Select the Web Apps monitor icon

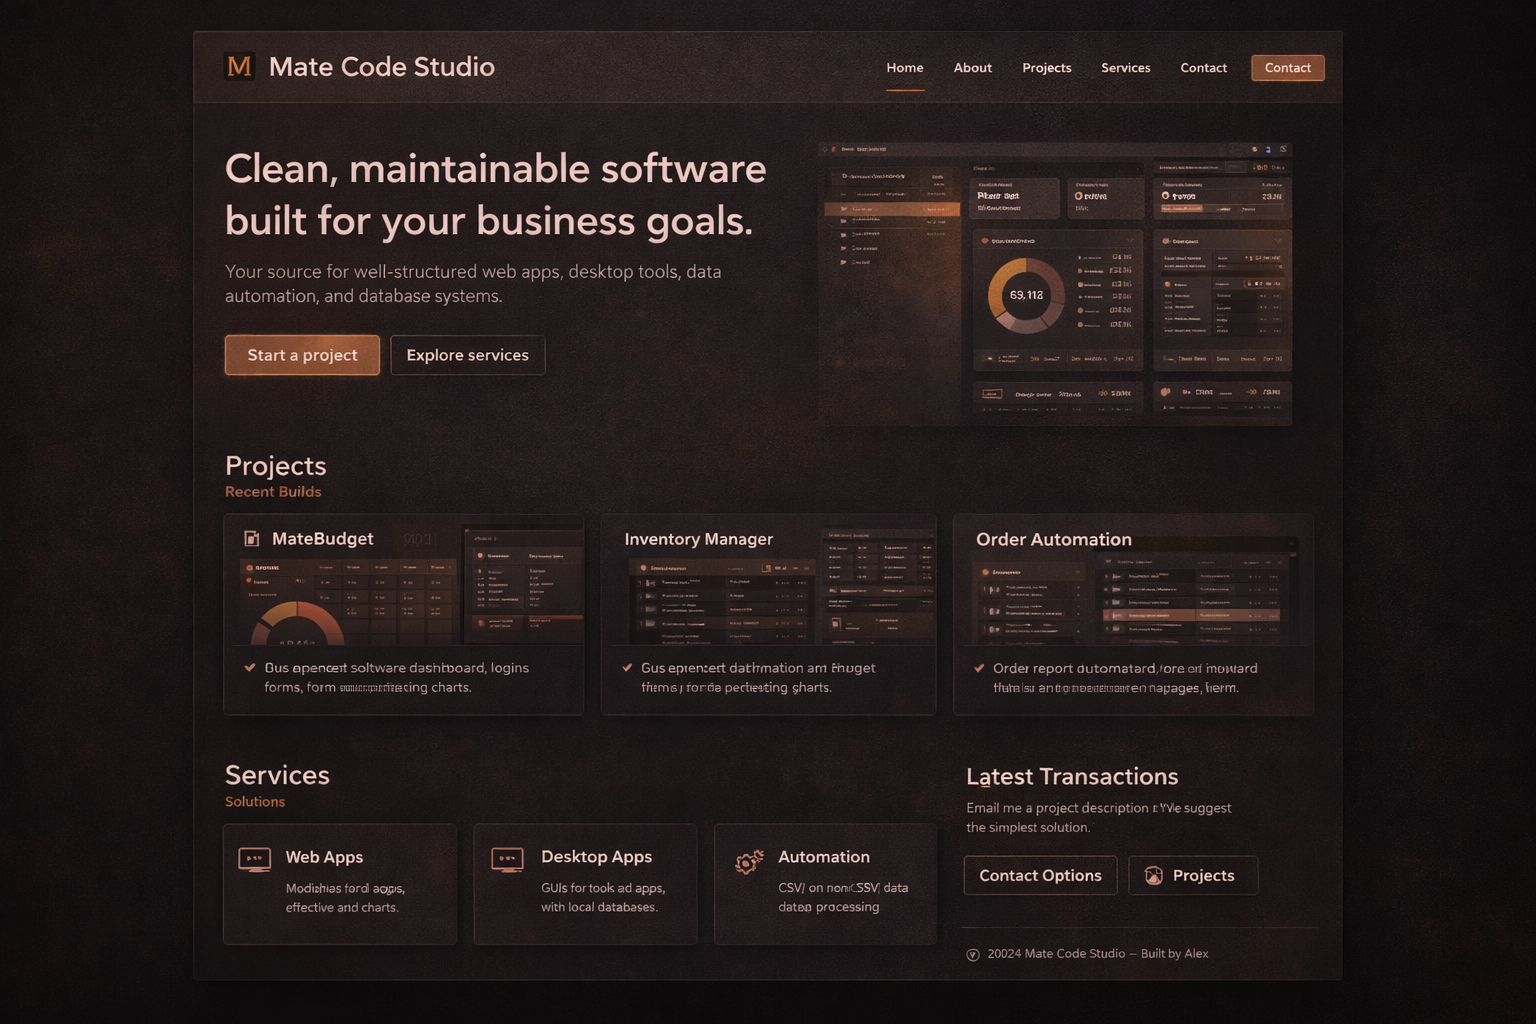254,859
